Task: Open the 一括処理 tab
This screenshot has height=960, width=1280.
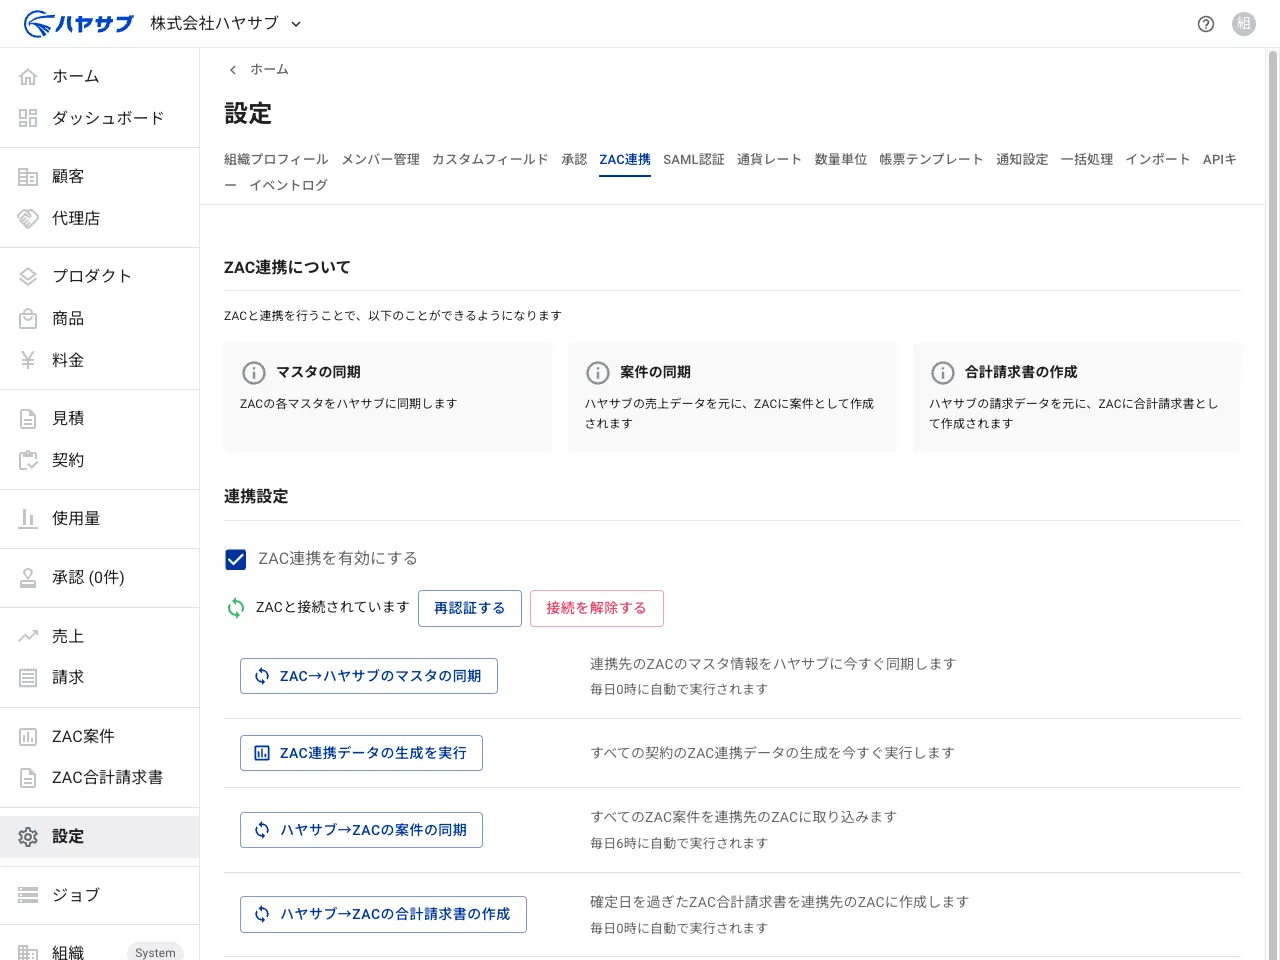Action: point(1087,159)
